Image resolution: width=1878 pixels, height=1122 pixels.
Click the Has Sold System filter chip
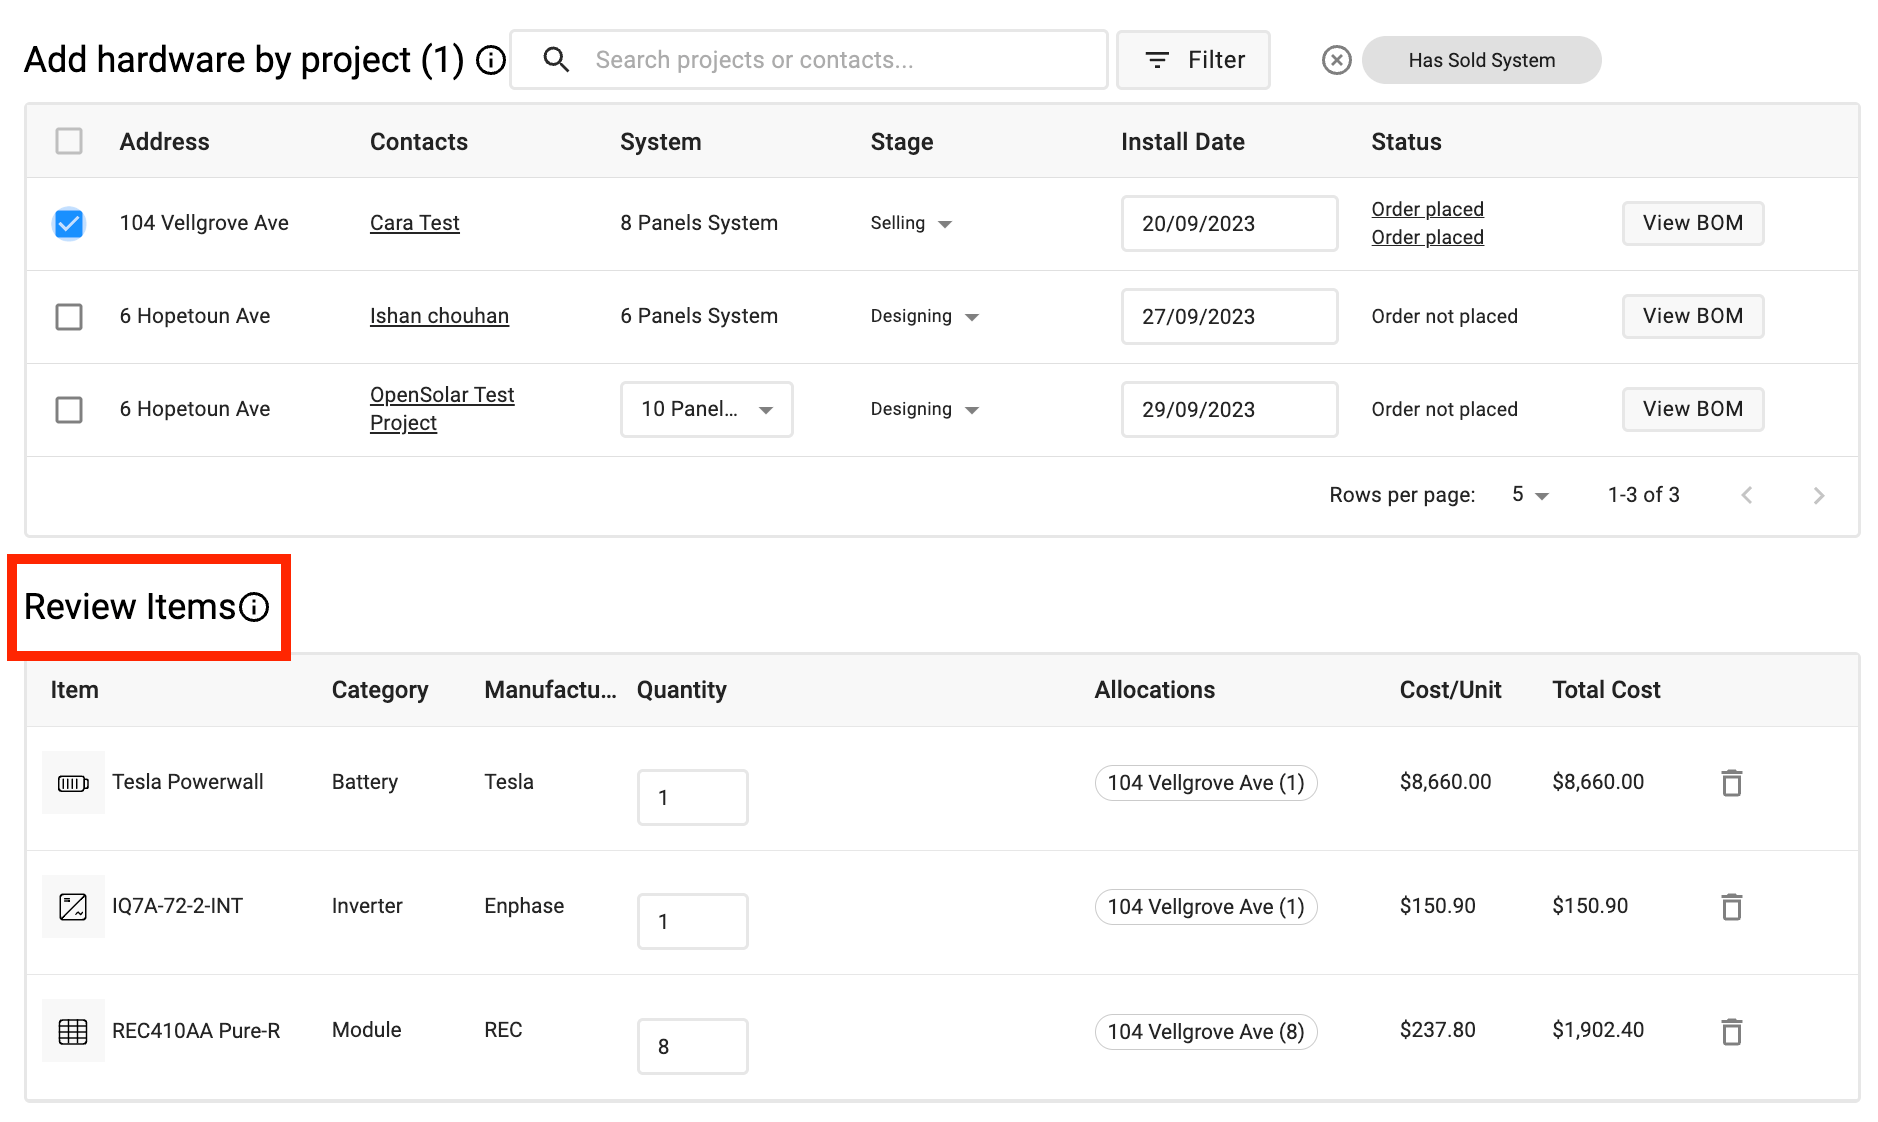point(1481,60)
